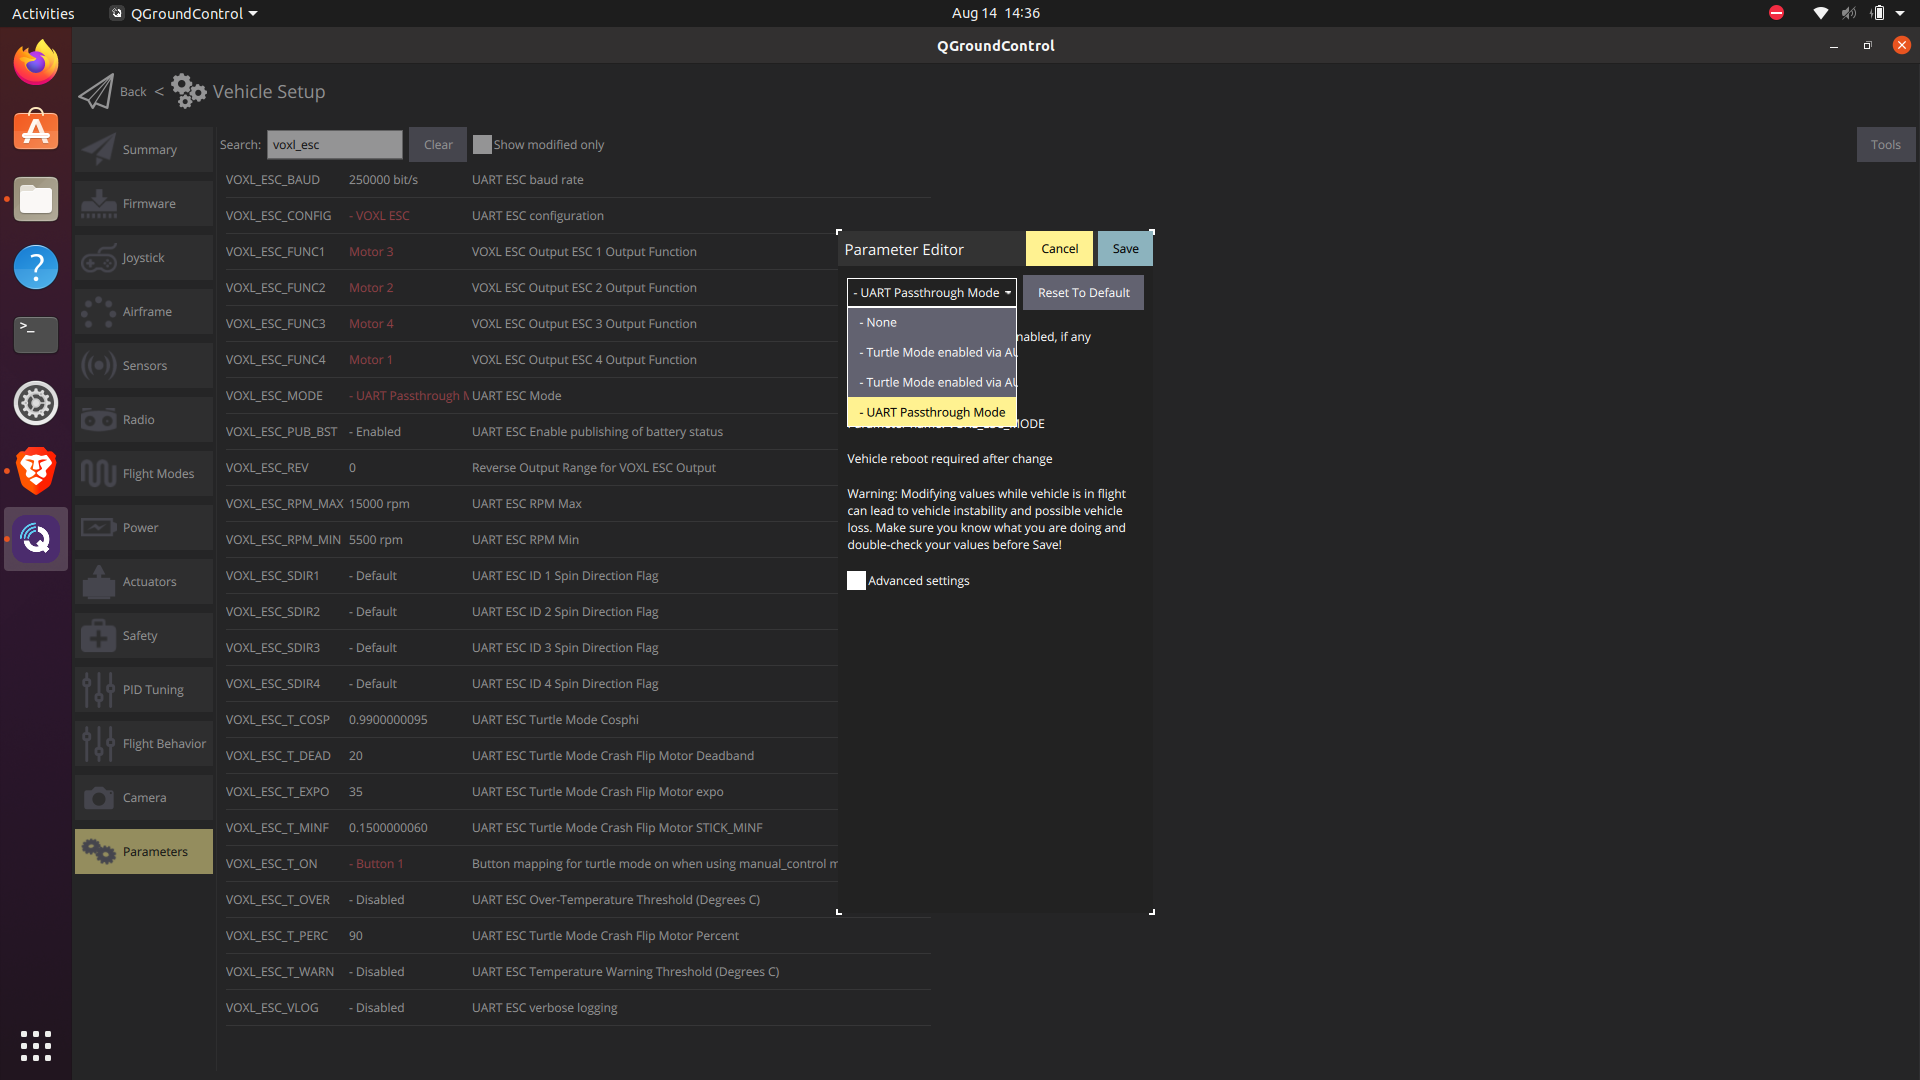Toggle Show modified only checkbox

pyautogui.click(x=482, y=145)
